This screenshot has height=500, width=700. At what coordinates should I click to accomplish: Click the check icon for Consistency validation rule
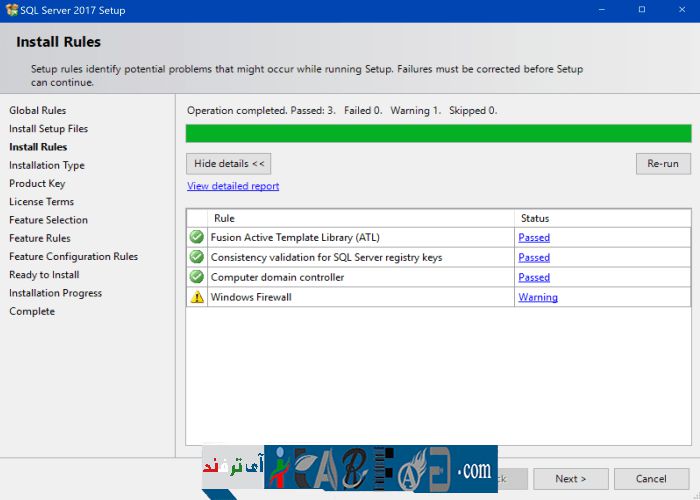pyautogui.click(x=196, y=257)
